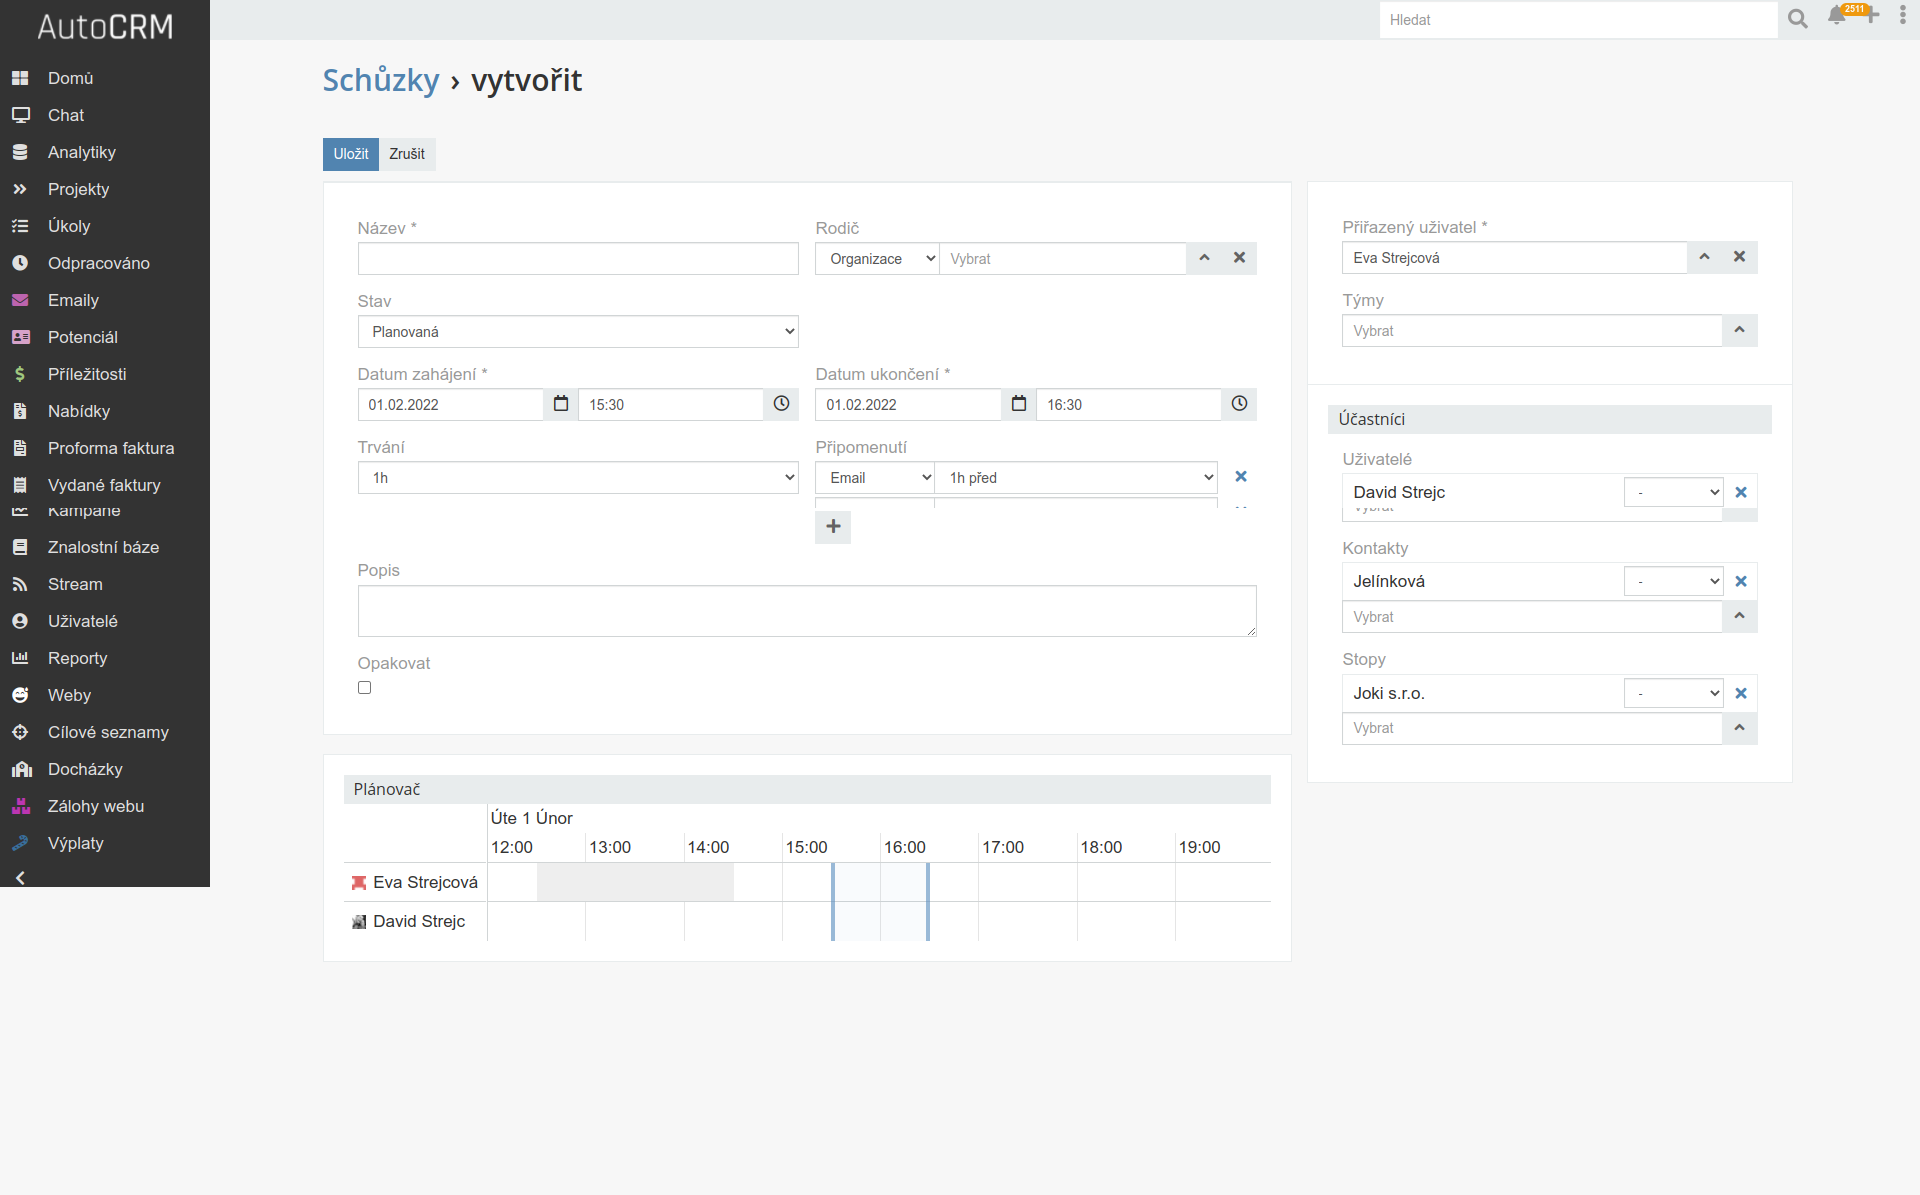The height and width of the screenshot is (1195, 1920).
Task: Click the Připomenutí Email type dropdown
Action: [877, 476]
